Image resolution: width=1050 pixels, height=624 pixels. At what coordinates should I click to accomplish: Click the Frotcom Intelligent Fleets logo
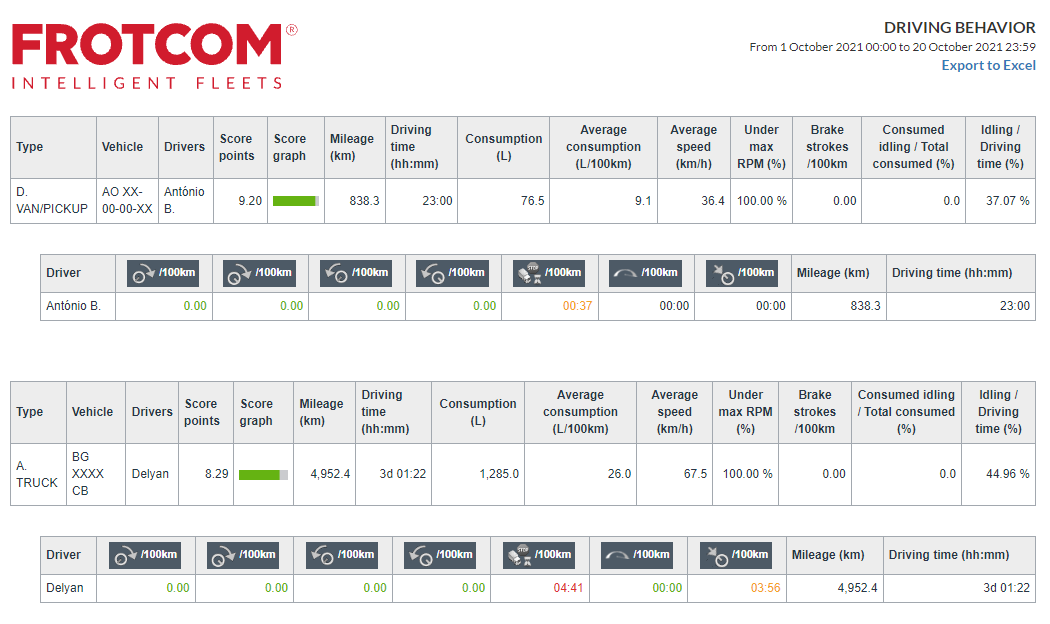tap(155, 56)
